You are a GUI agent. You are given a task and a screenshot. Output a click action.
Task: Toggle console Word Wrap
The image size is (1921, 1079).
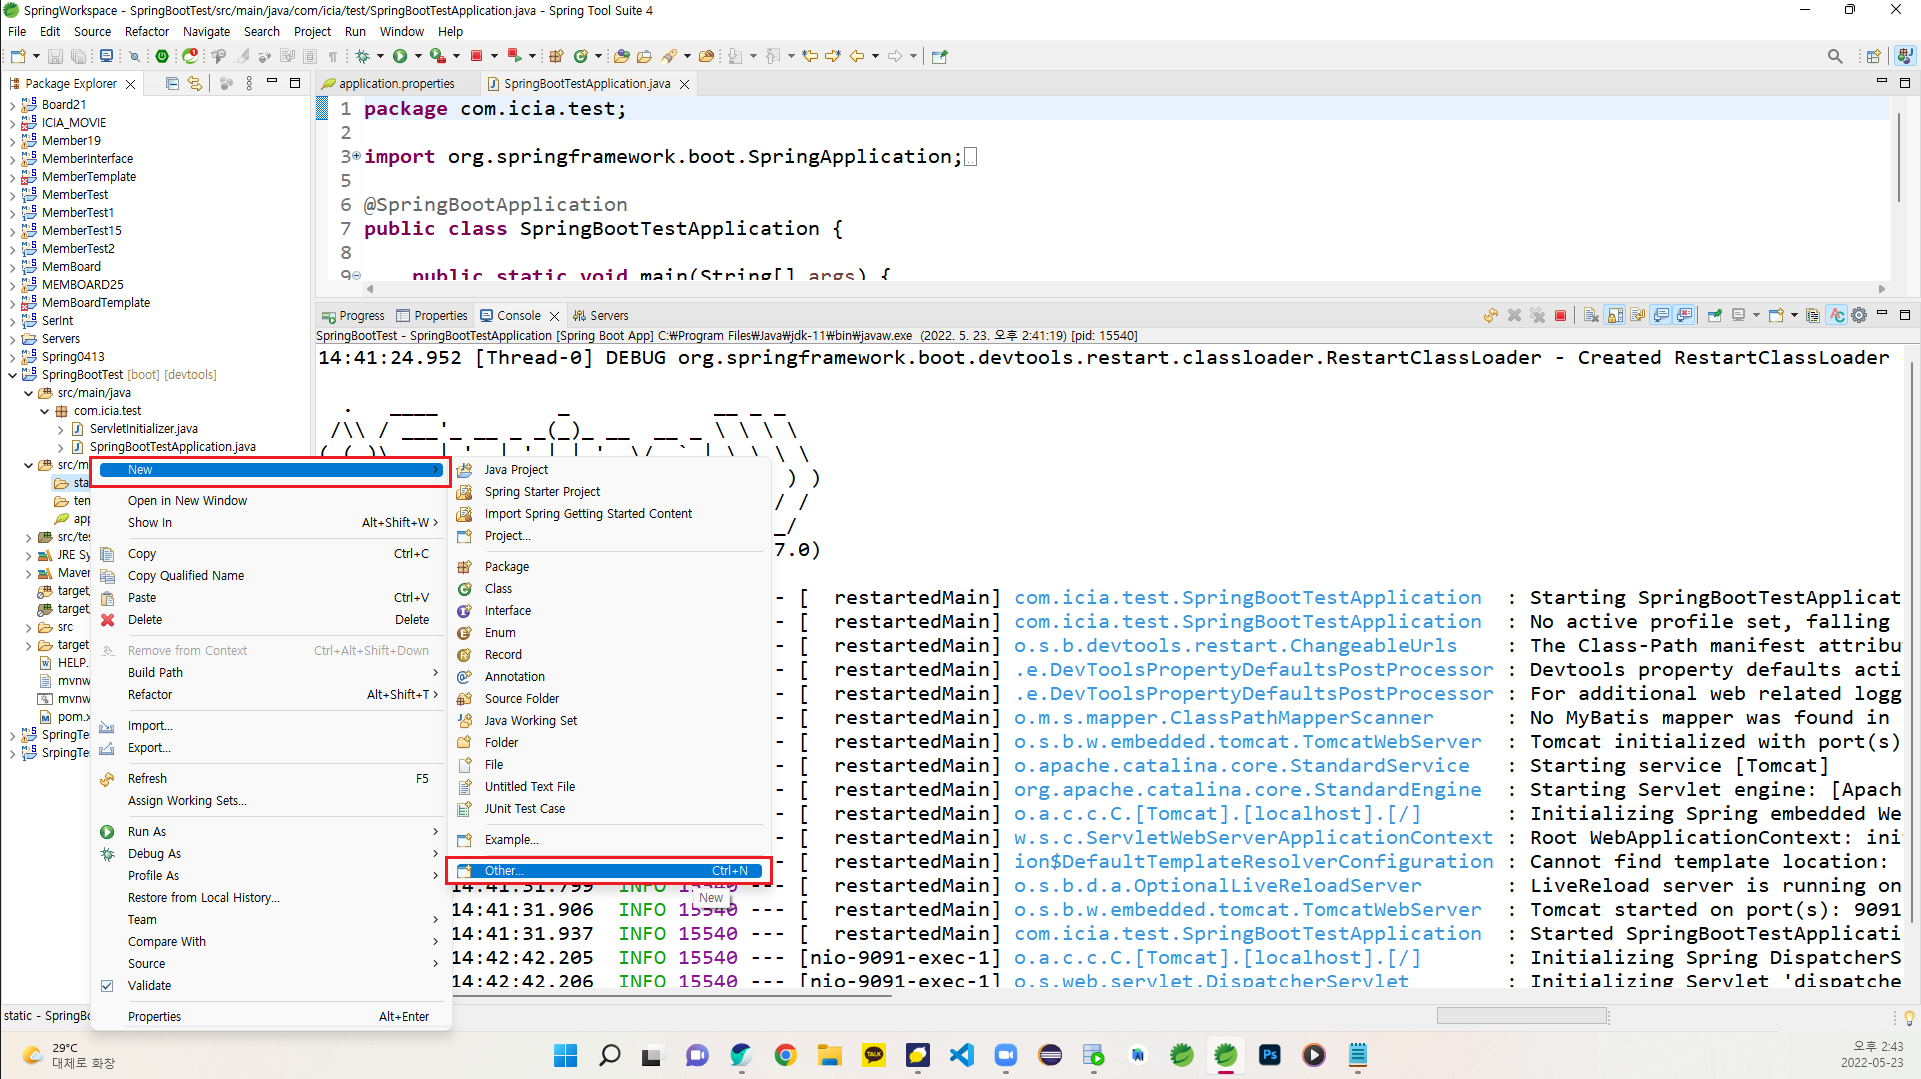1638,316
